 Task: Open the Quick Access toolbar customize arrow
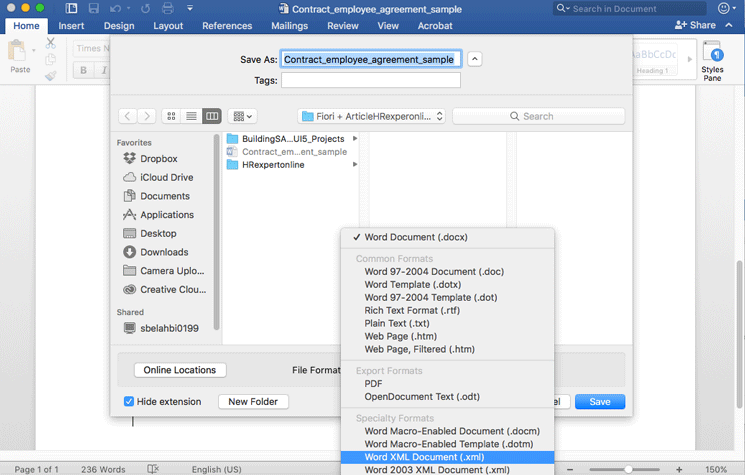click(x=190, y=8)
